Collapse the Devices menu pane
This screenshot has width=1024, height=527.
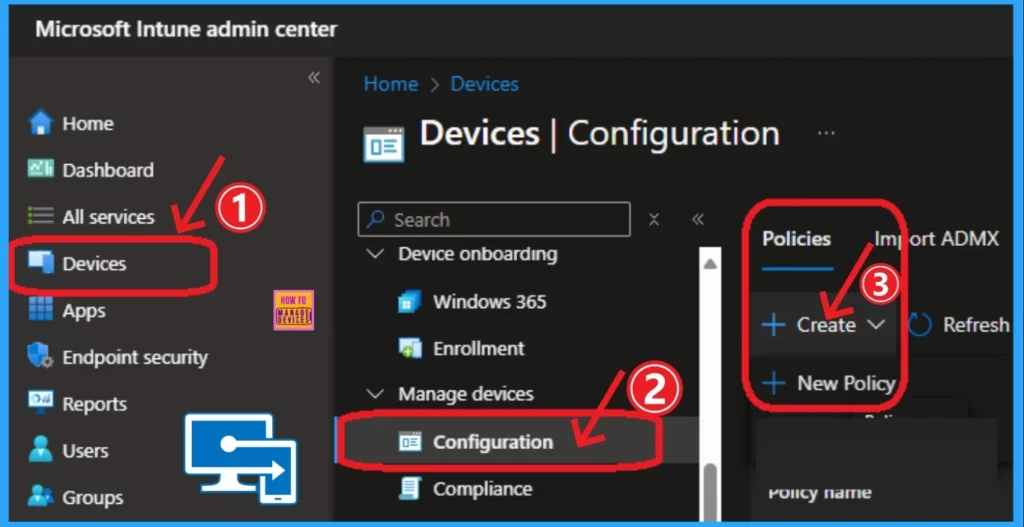[698, 219]
